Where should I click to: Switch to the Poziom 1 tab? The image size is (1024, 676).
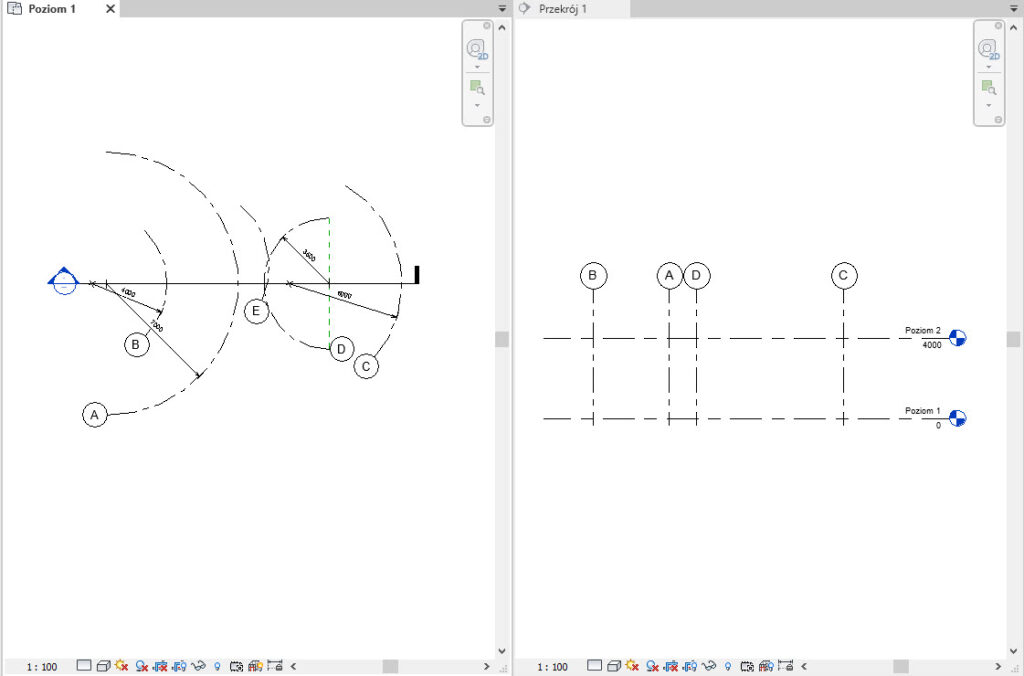point(50,9)
